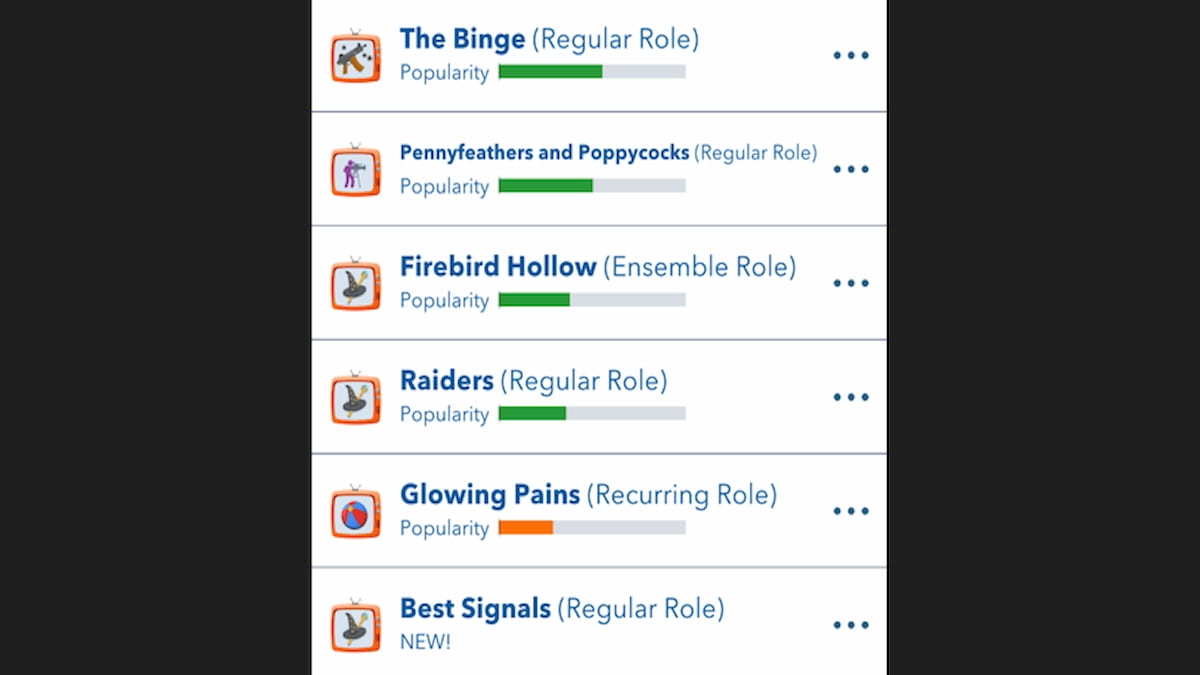Tap the ellipsis beside Best Signals
The width and height of the screenshot is (1200, 675).
[x=851, y=625]
